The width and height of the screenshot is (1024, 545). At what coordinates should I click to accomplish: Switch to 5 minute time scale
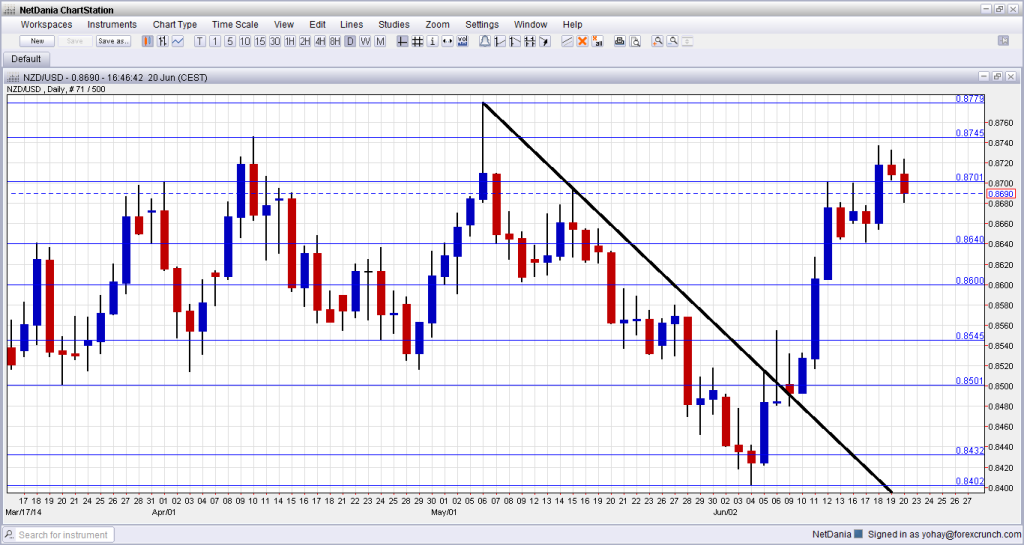(x=230, y=41)
